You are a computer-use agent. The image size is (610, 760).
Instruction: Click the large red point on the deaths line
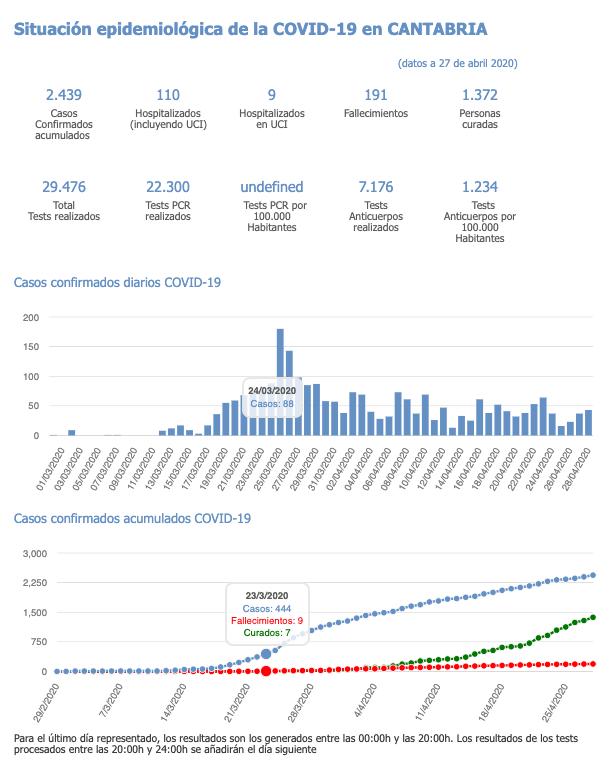(x=266, y=671)
